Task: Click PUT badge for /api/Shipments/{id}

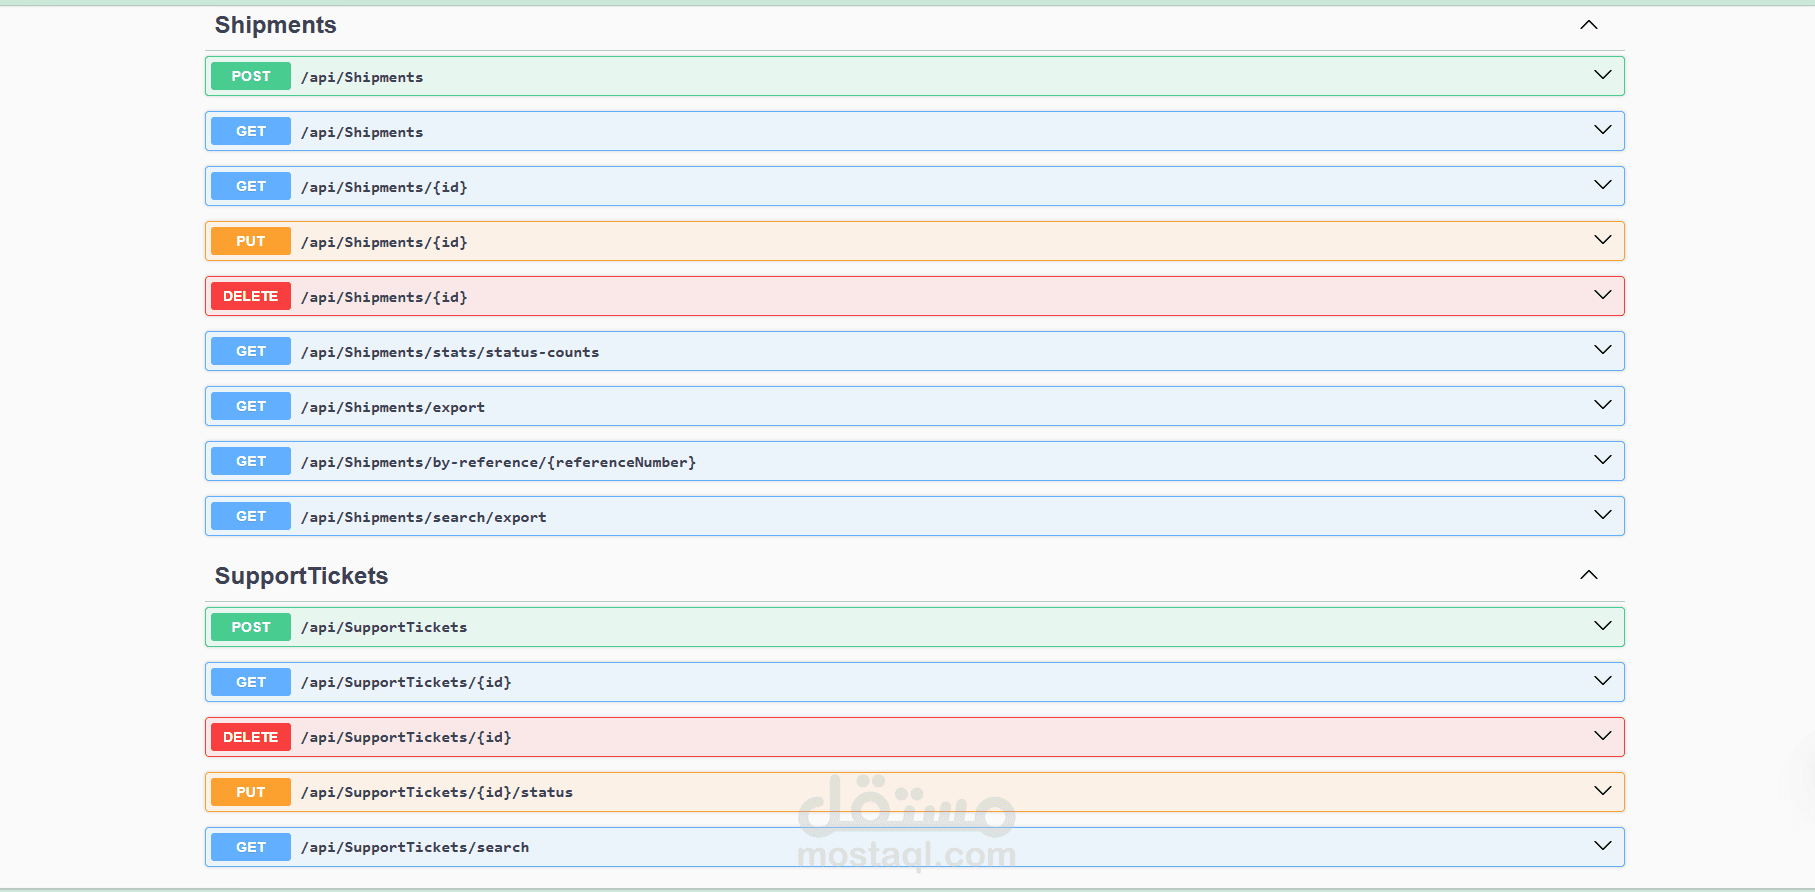Action: (251, 241)
